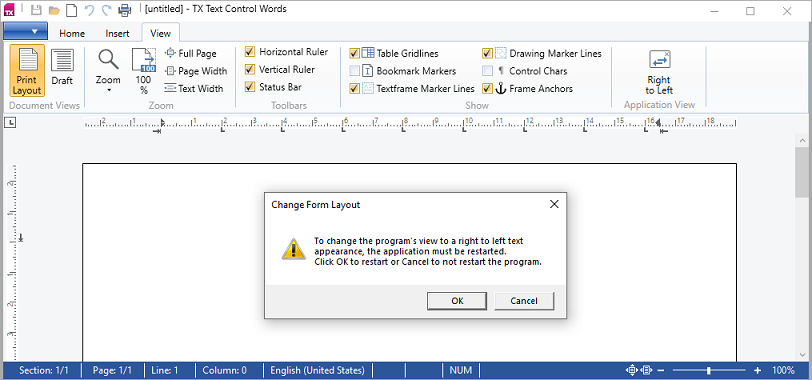
Task: Open the blue application menu dropdown
Action: coord(26,31)
